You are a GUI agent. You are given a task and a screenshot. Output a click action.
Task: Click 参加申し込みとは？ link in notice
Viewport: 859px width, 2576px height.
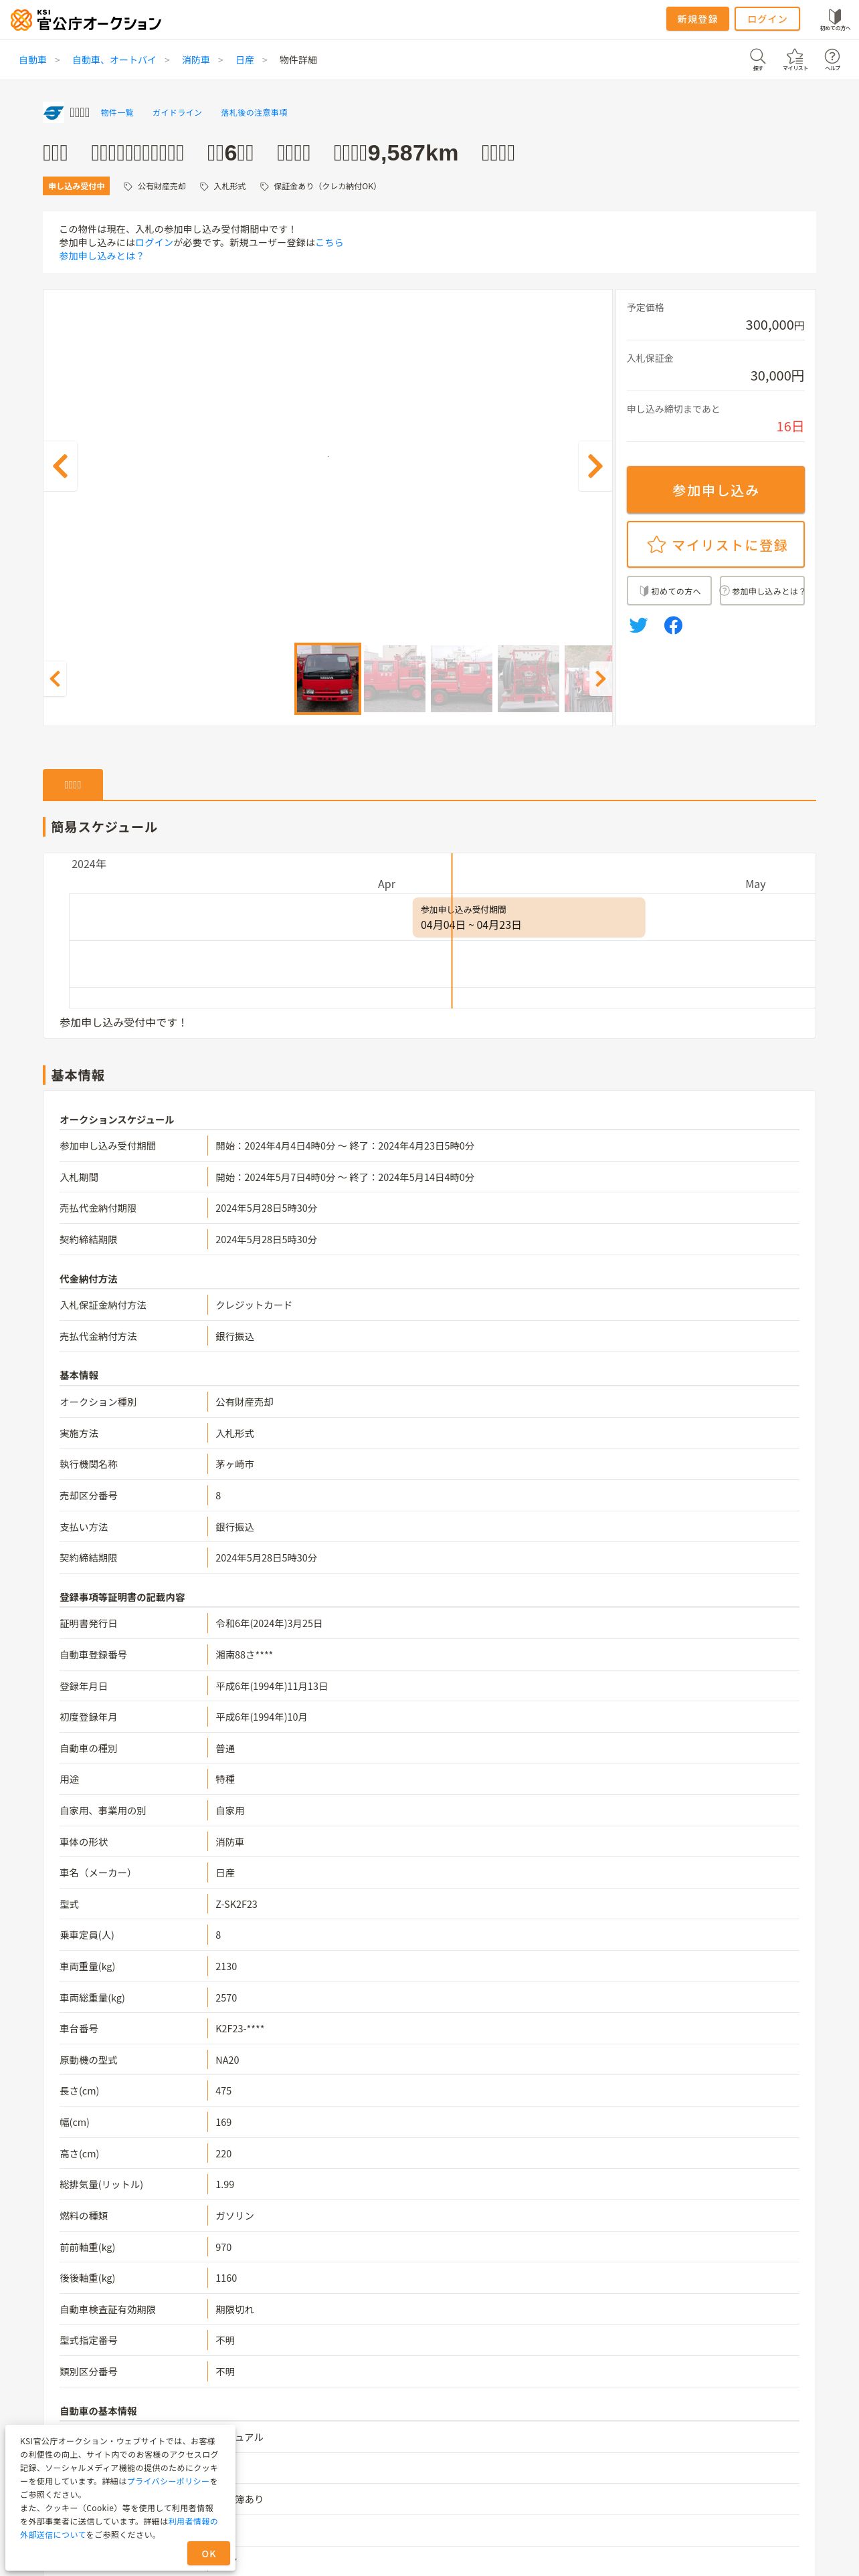101,256
